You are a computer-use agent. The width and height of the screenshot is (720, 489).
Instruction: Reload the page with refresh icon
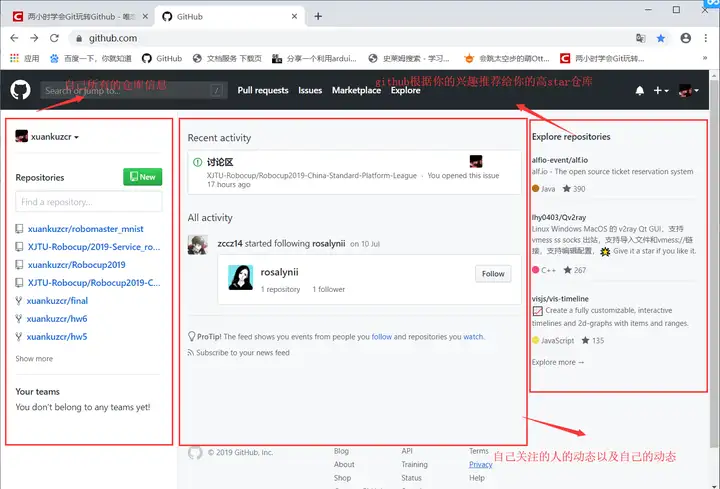coord(54,38)
